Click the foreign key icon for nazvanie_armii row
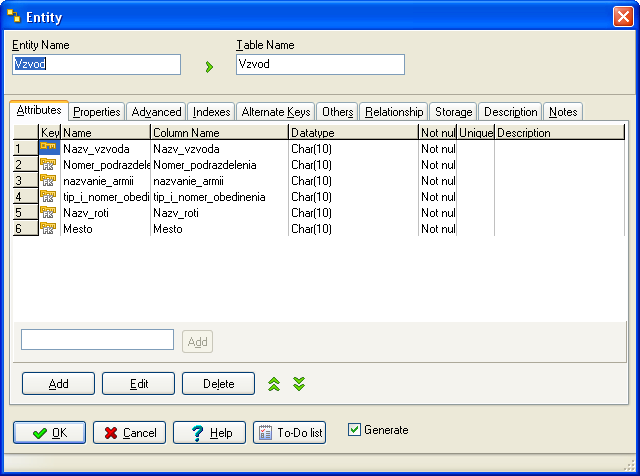The image size is (640, 476). (x=48, y=180)
